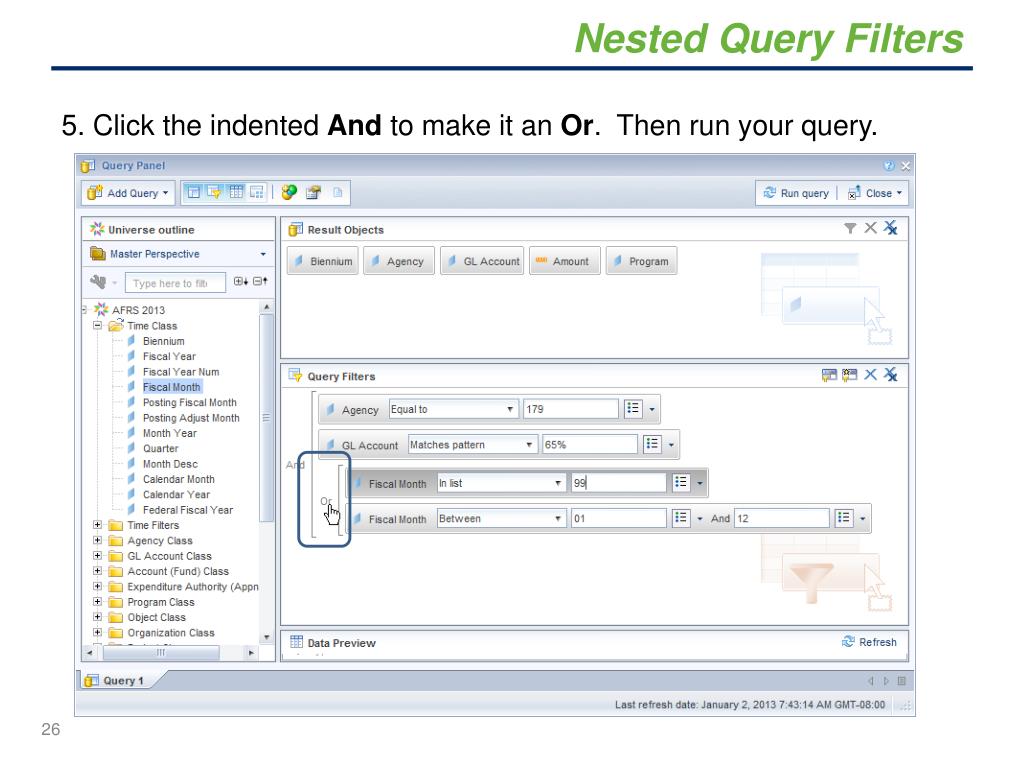Expand the Agency Class folder
The width and height of the screenshot is (1024, 768).
(x=97, y=541)
